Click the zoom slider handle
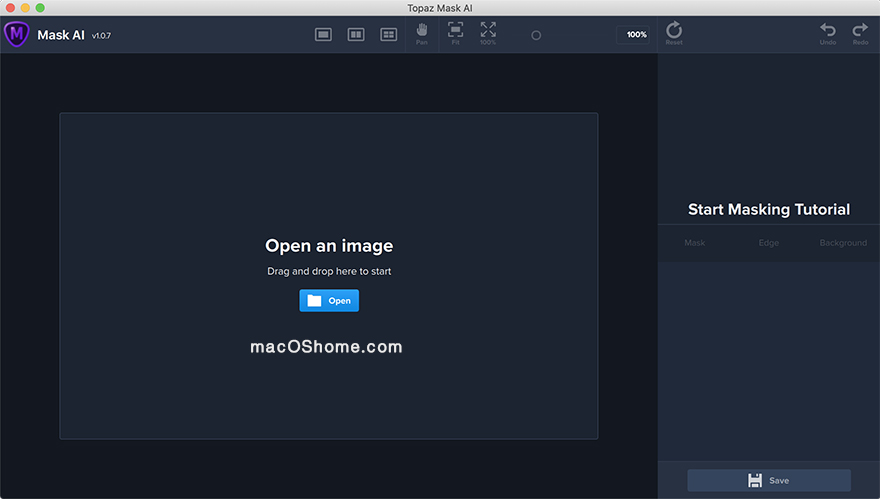The width and height of the screenshot is (880, 499). click(x=536, y=35)
